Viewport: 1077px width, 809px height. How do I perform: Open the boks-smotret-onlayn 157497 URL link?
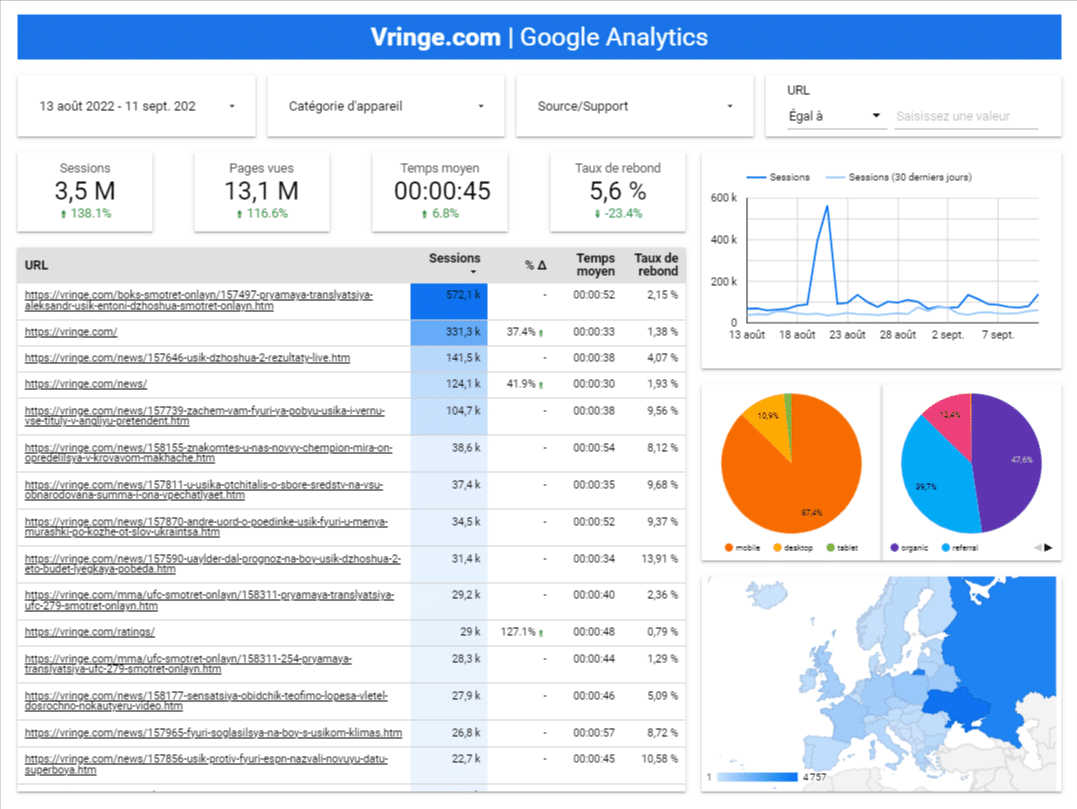199,300
